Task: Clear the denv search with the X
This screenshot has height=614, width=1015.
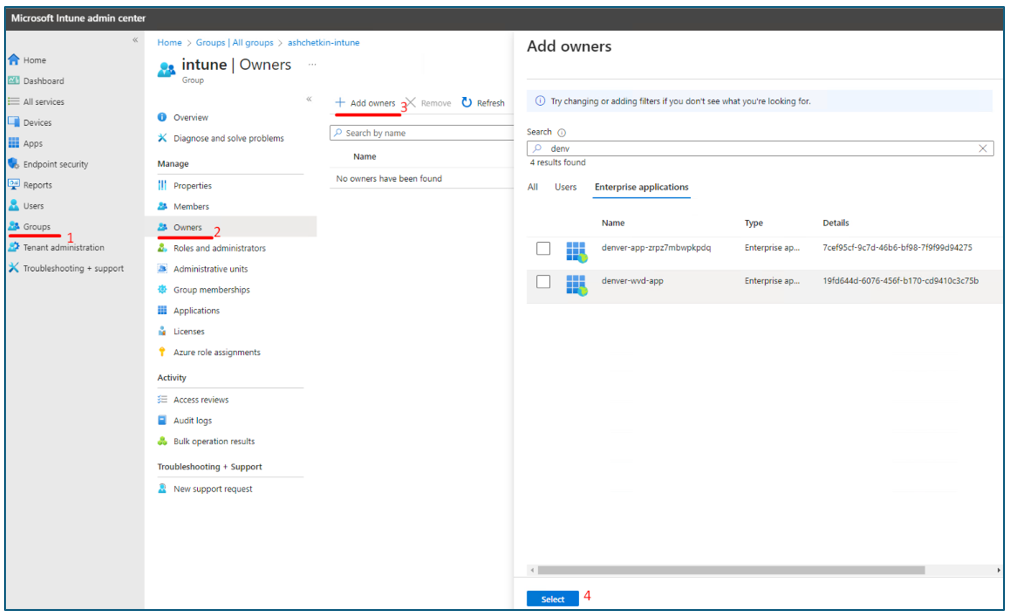Action: click(983, 148)
